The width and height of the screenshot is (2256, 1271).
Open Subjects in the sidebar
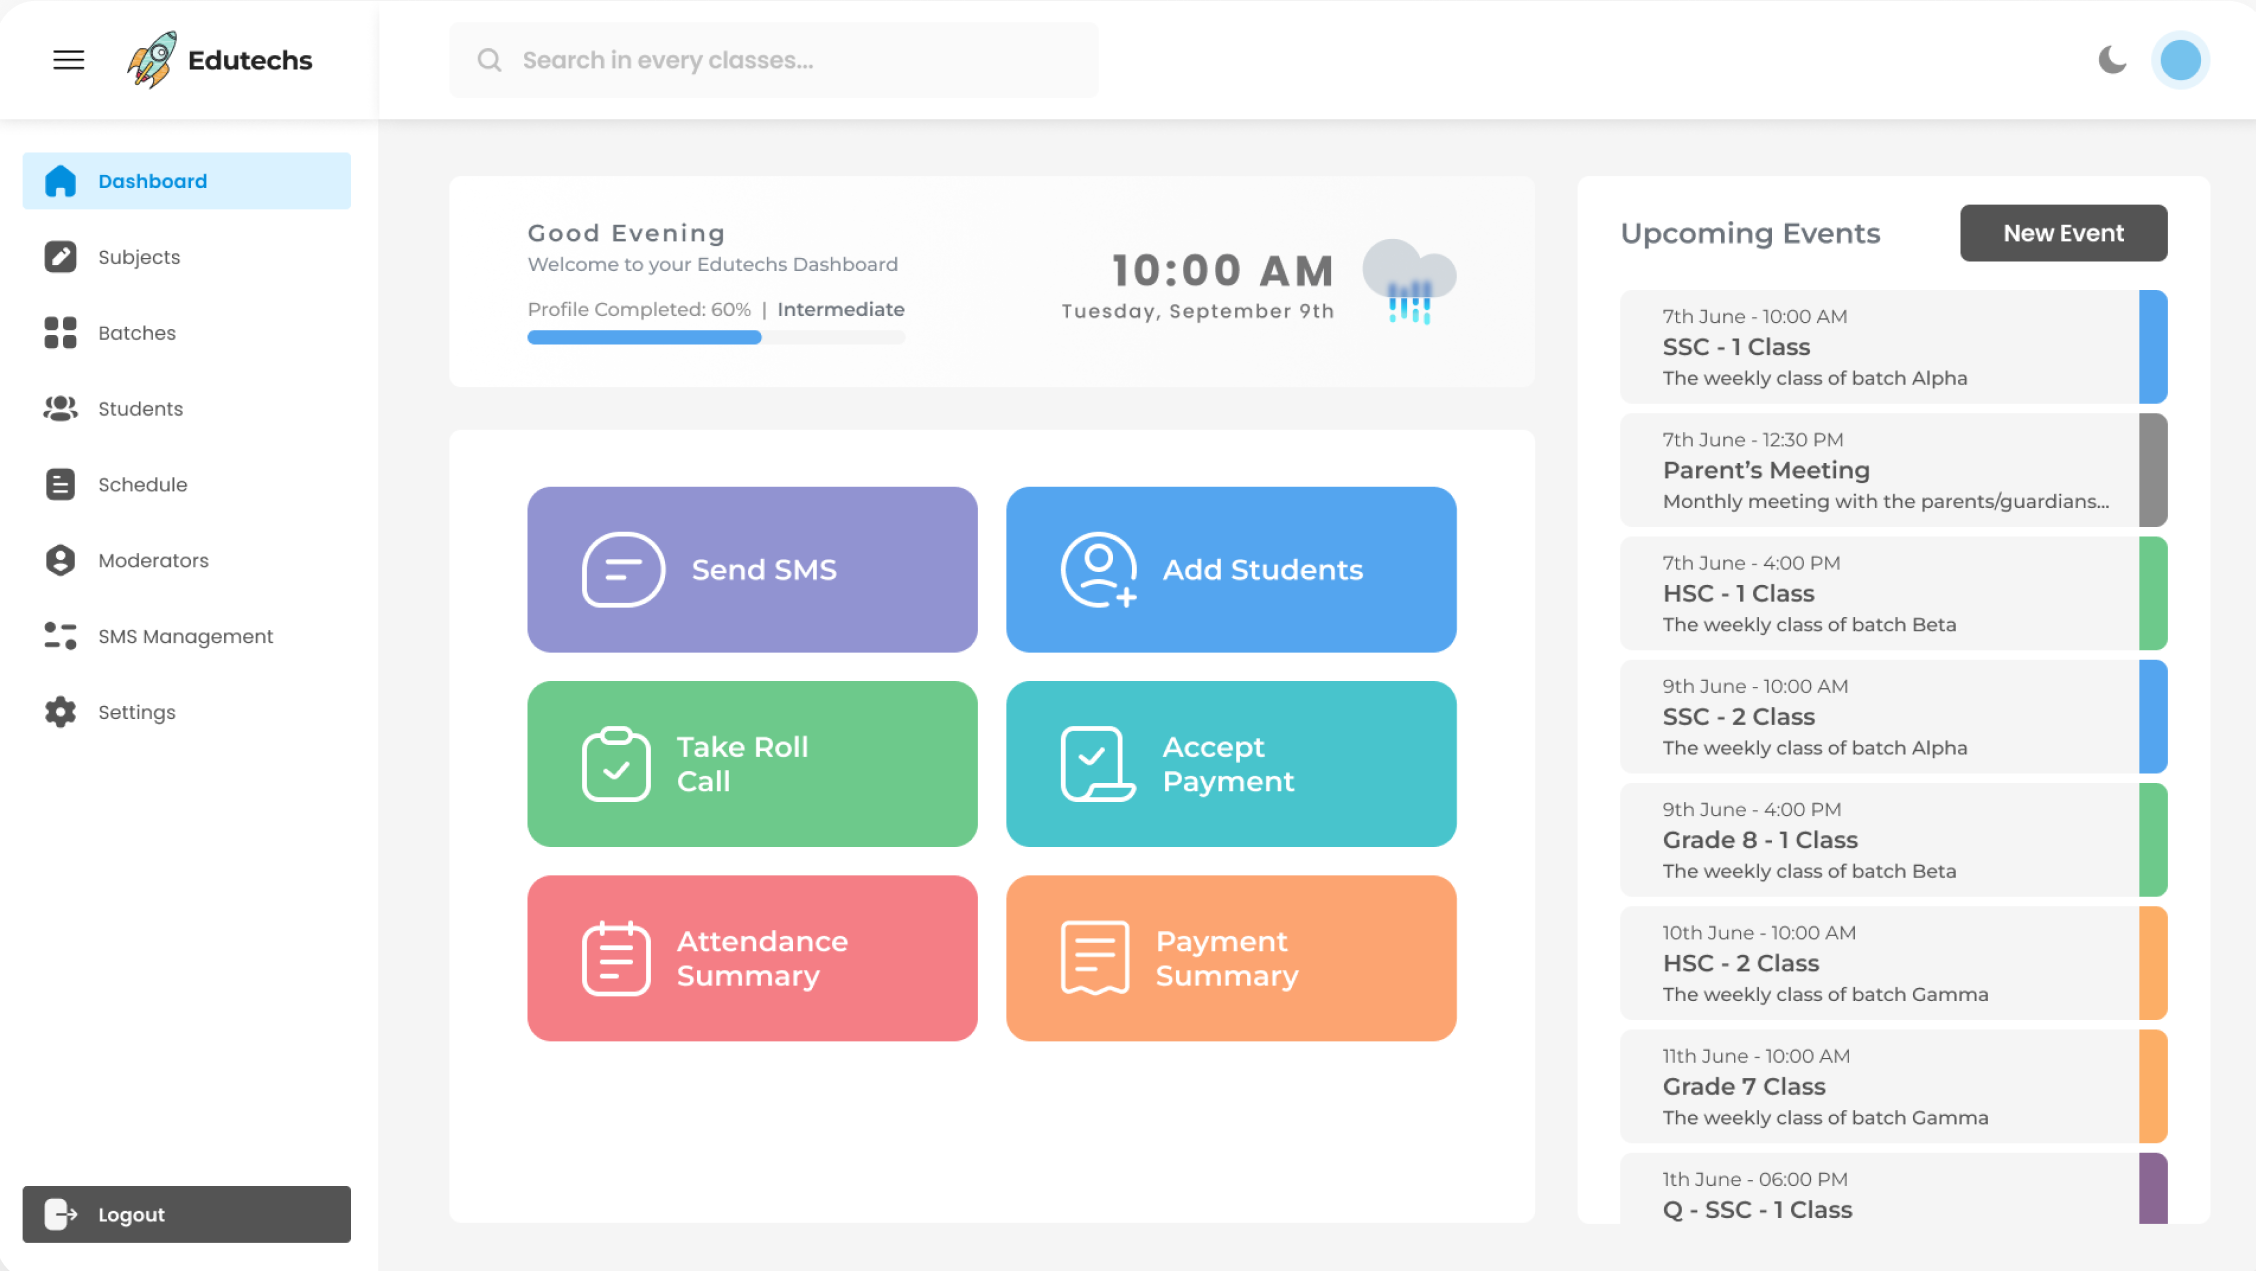click(139, 257)
